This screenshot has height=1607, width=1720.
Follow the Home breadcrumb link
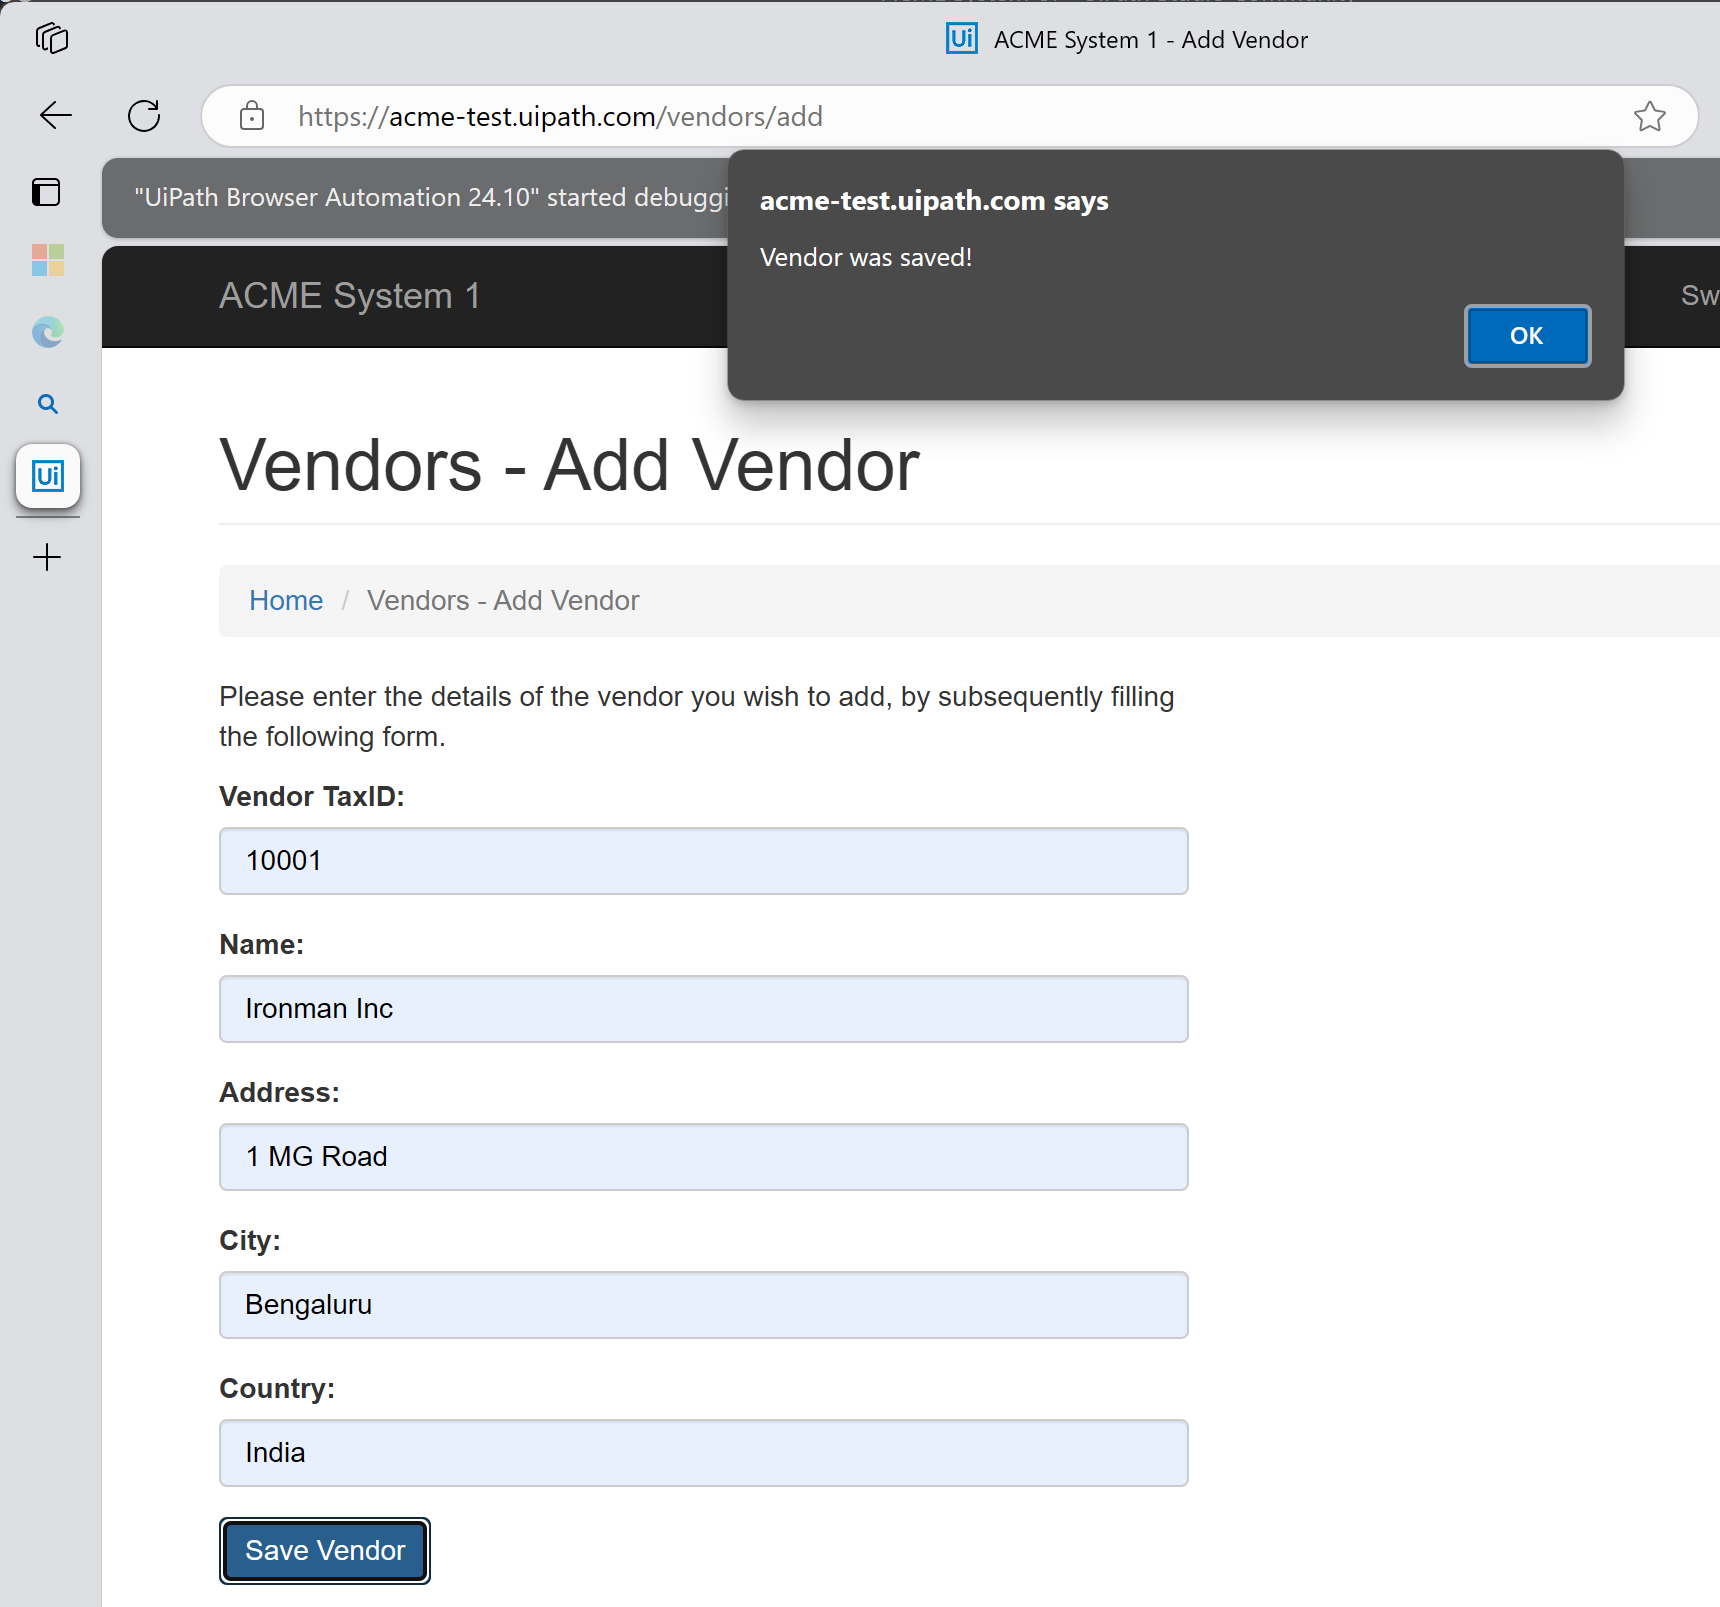click(286, 600)
